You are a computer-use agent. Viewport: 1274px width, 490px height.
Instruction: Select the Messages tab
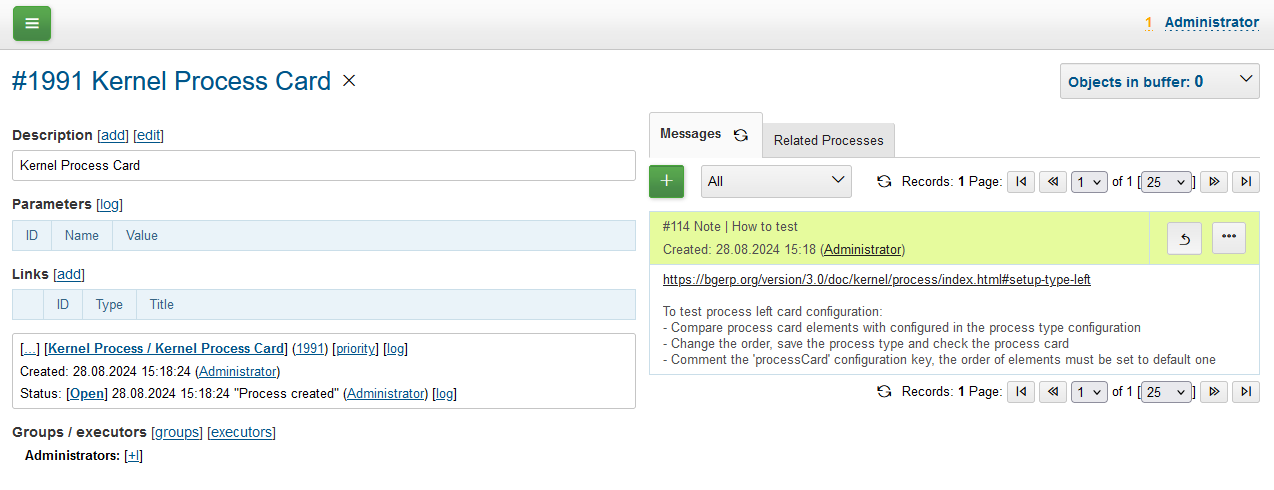coord(691,134)
